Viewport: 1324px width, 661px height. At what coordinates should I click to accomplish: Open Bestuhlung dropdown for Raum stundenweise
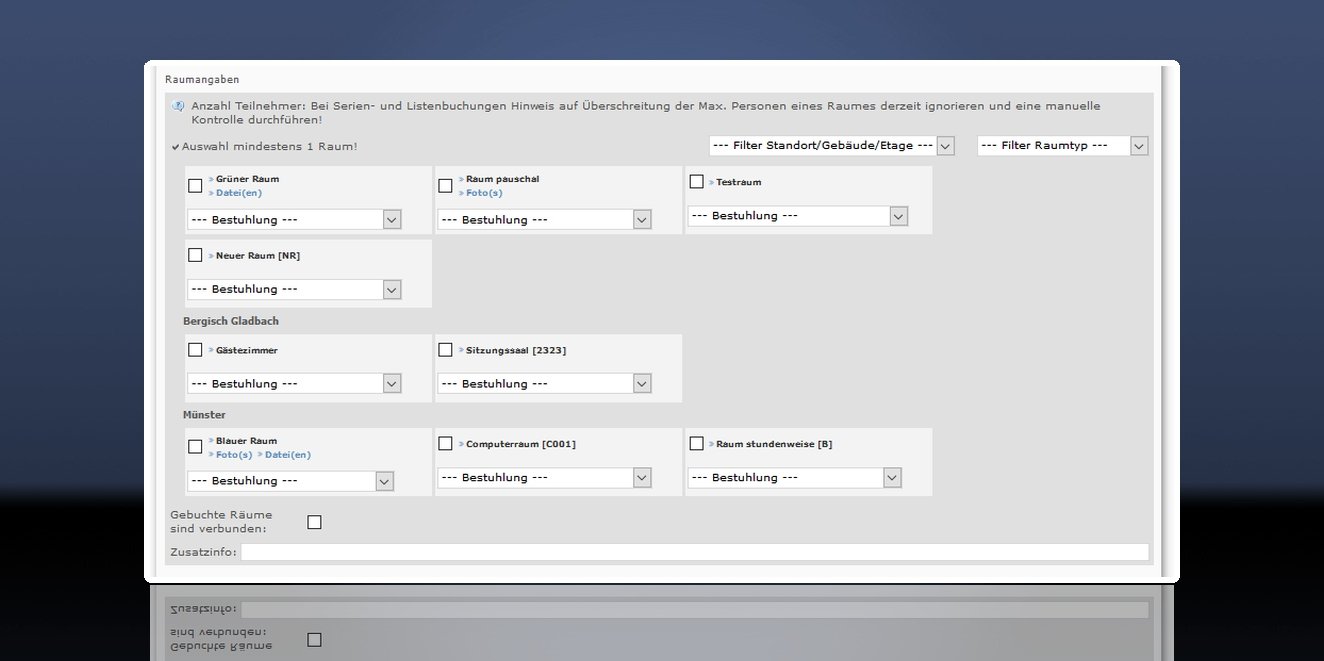tap(794, 478)
